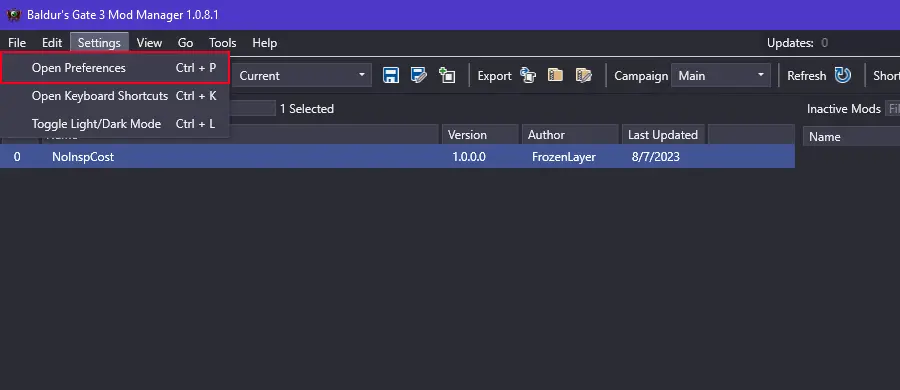Screen dimensions: 900x390
Task: Click the Refresh circular arrow icon
Action: pos(843,75)
